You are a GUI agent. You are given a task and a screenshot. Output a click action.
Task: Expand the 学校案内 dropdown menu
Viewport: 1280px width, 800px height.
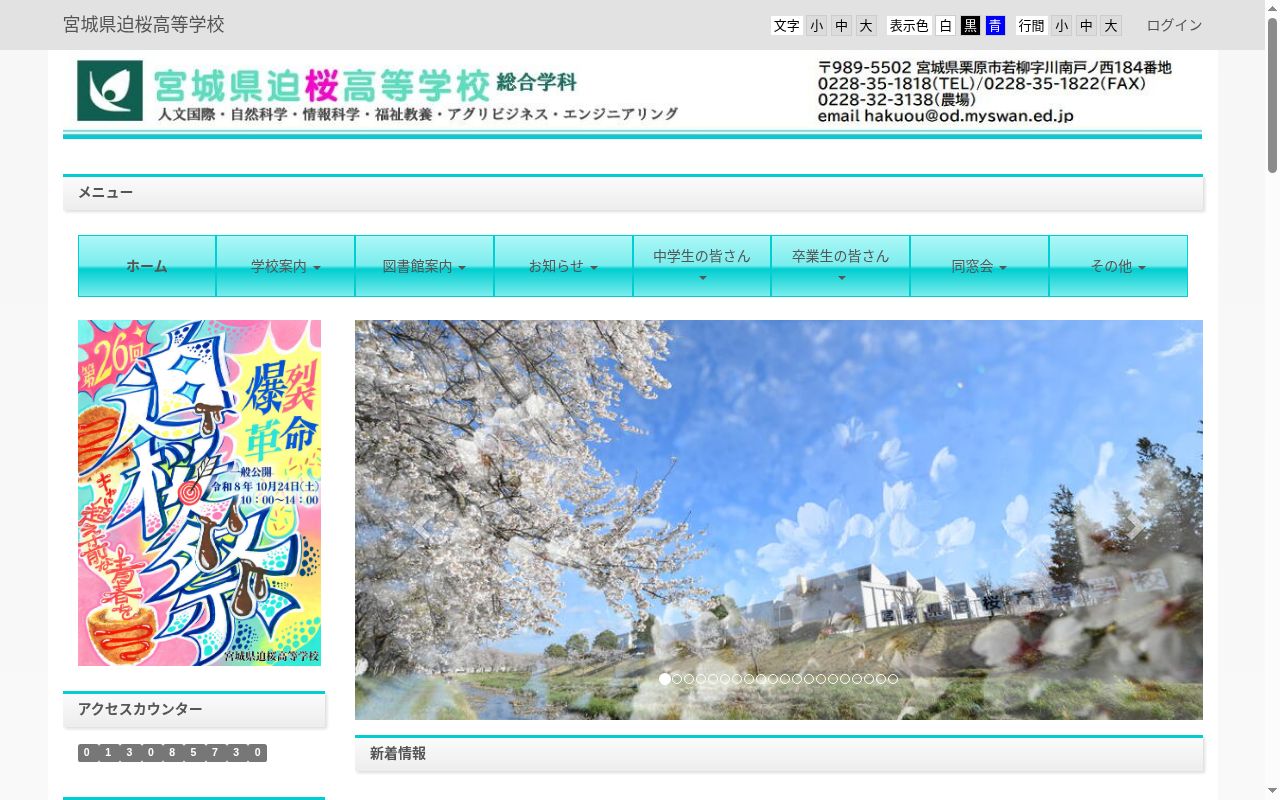(x=285, y=266)
